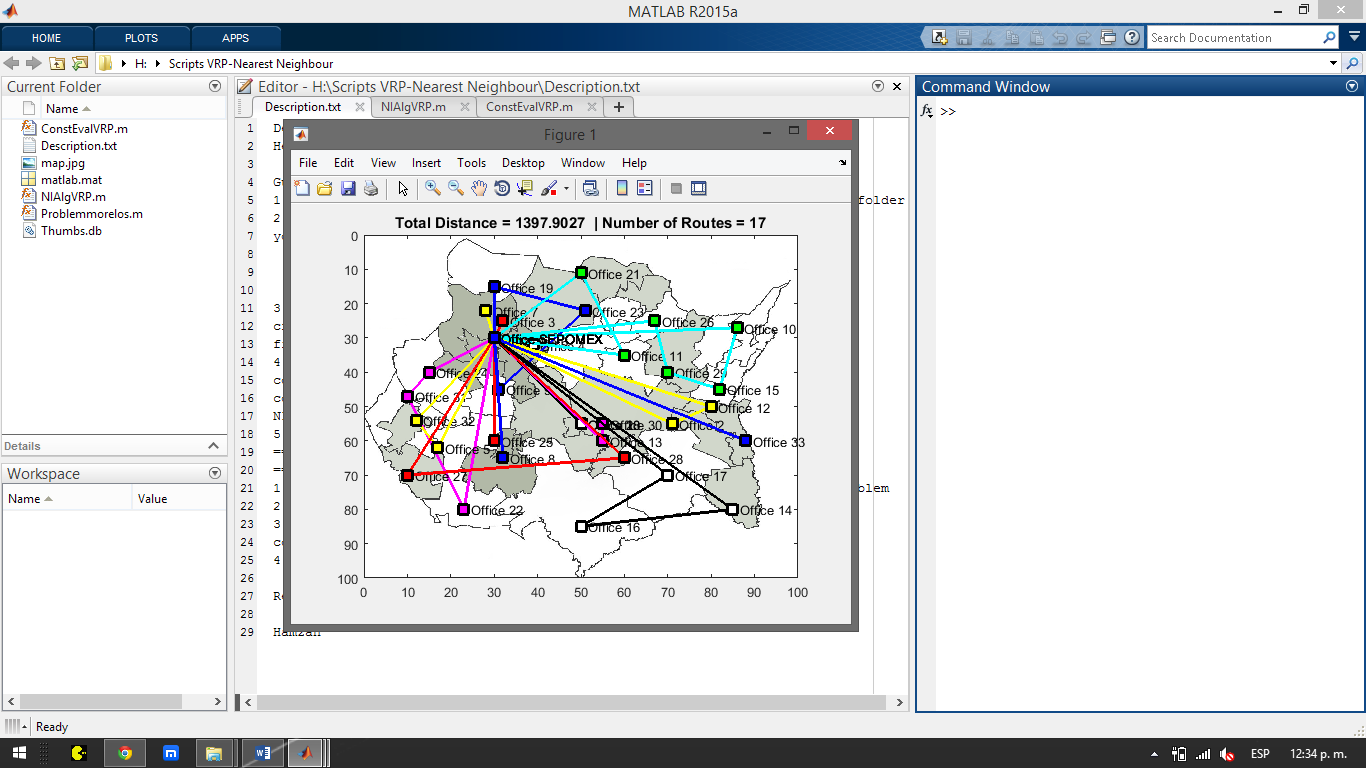This screenshot has width=1366, height=768.
Task: Open Microsoft Word from the taskbar
Action: pyautogui.click(x=262, y=753)
